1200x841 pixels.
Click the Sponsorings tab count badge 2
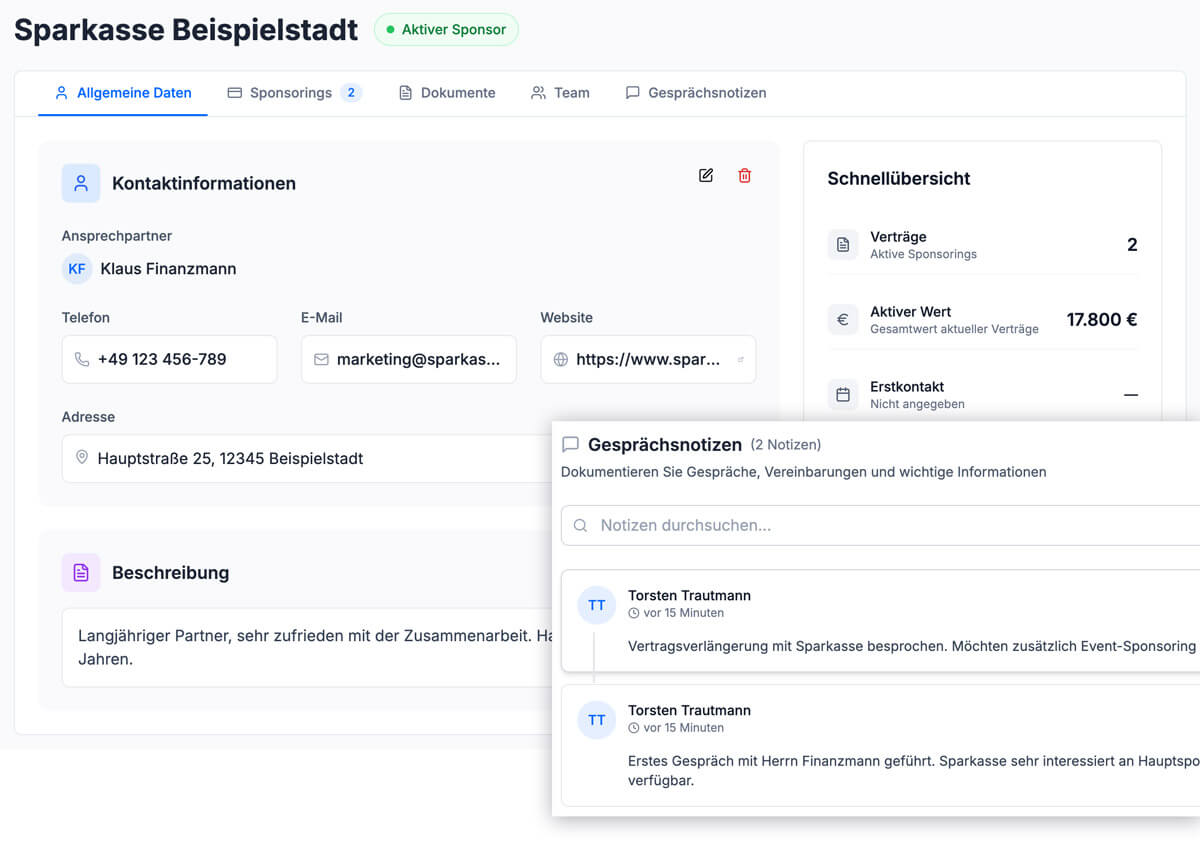tap(351, 93)
